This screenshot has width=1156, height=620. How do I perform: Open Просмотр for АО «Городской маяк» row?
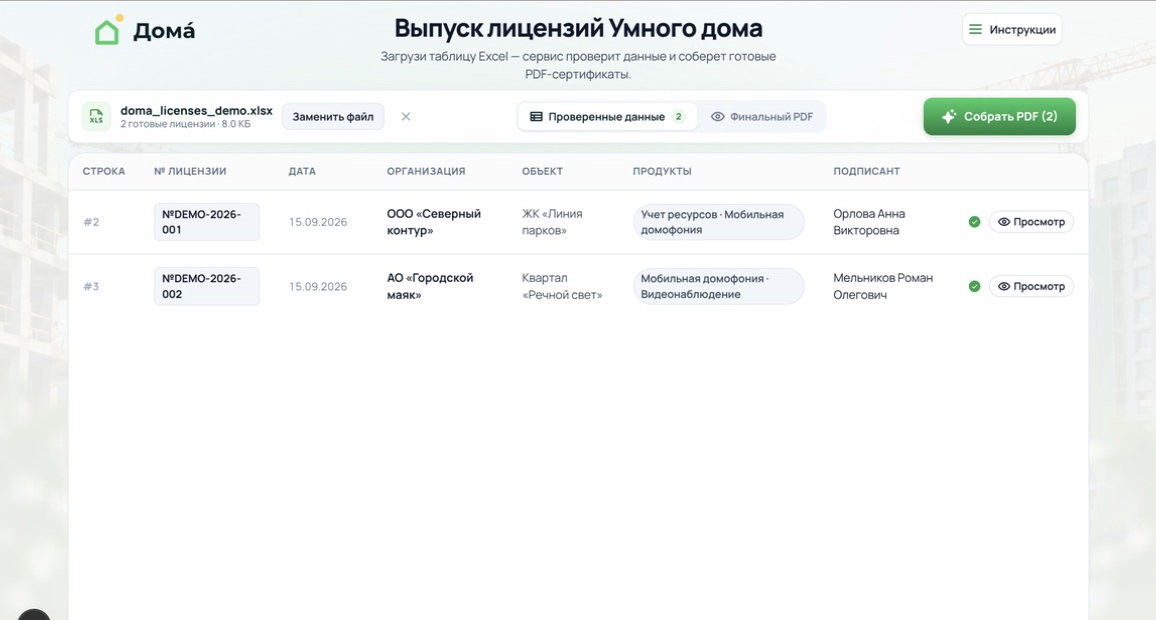point(1031,286)
